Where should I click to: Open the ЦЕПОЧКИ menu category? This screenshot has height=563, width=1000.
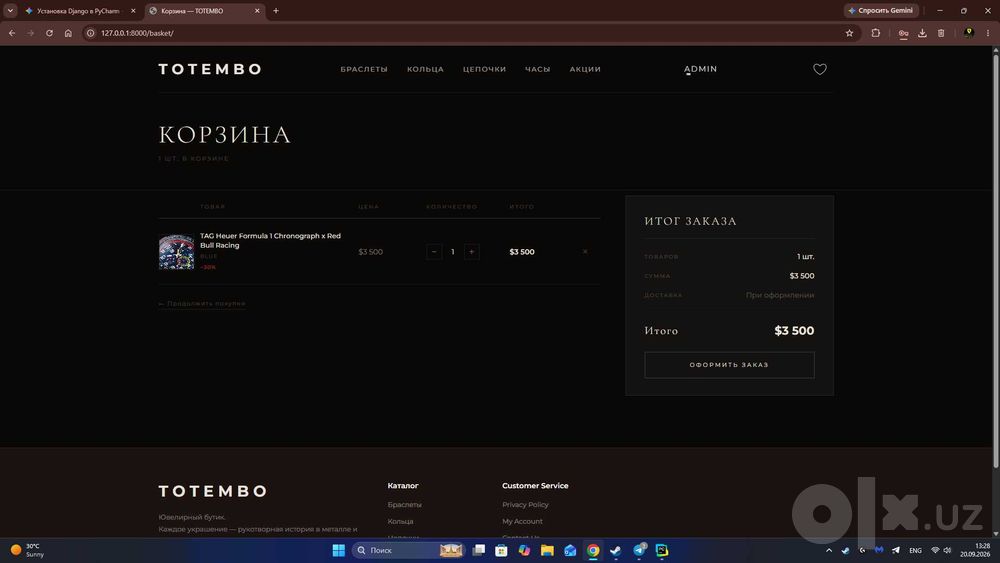click(x=484, y=69)
